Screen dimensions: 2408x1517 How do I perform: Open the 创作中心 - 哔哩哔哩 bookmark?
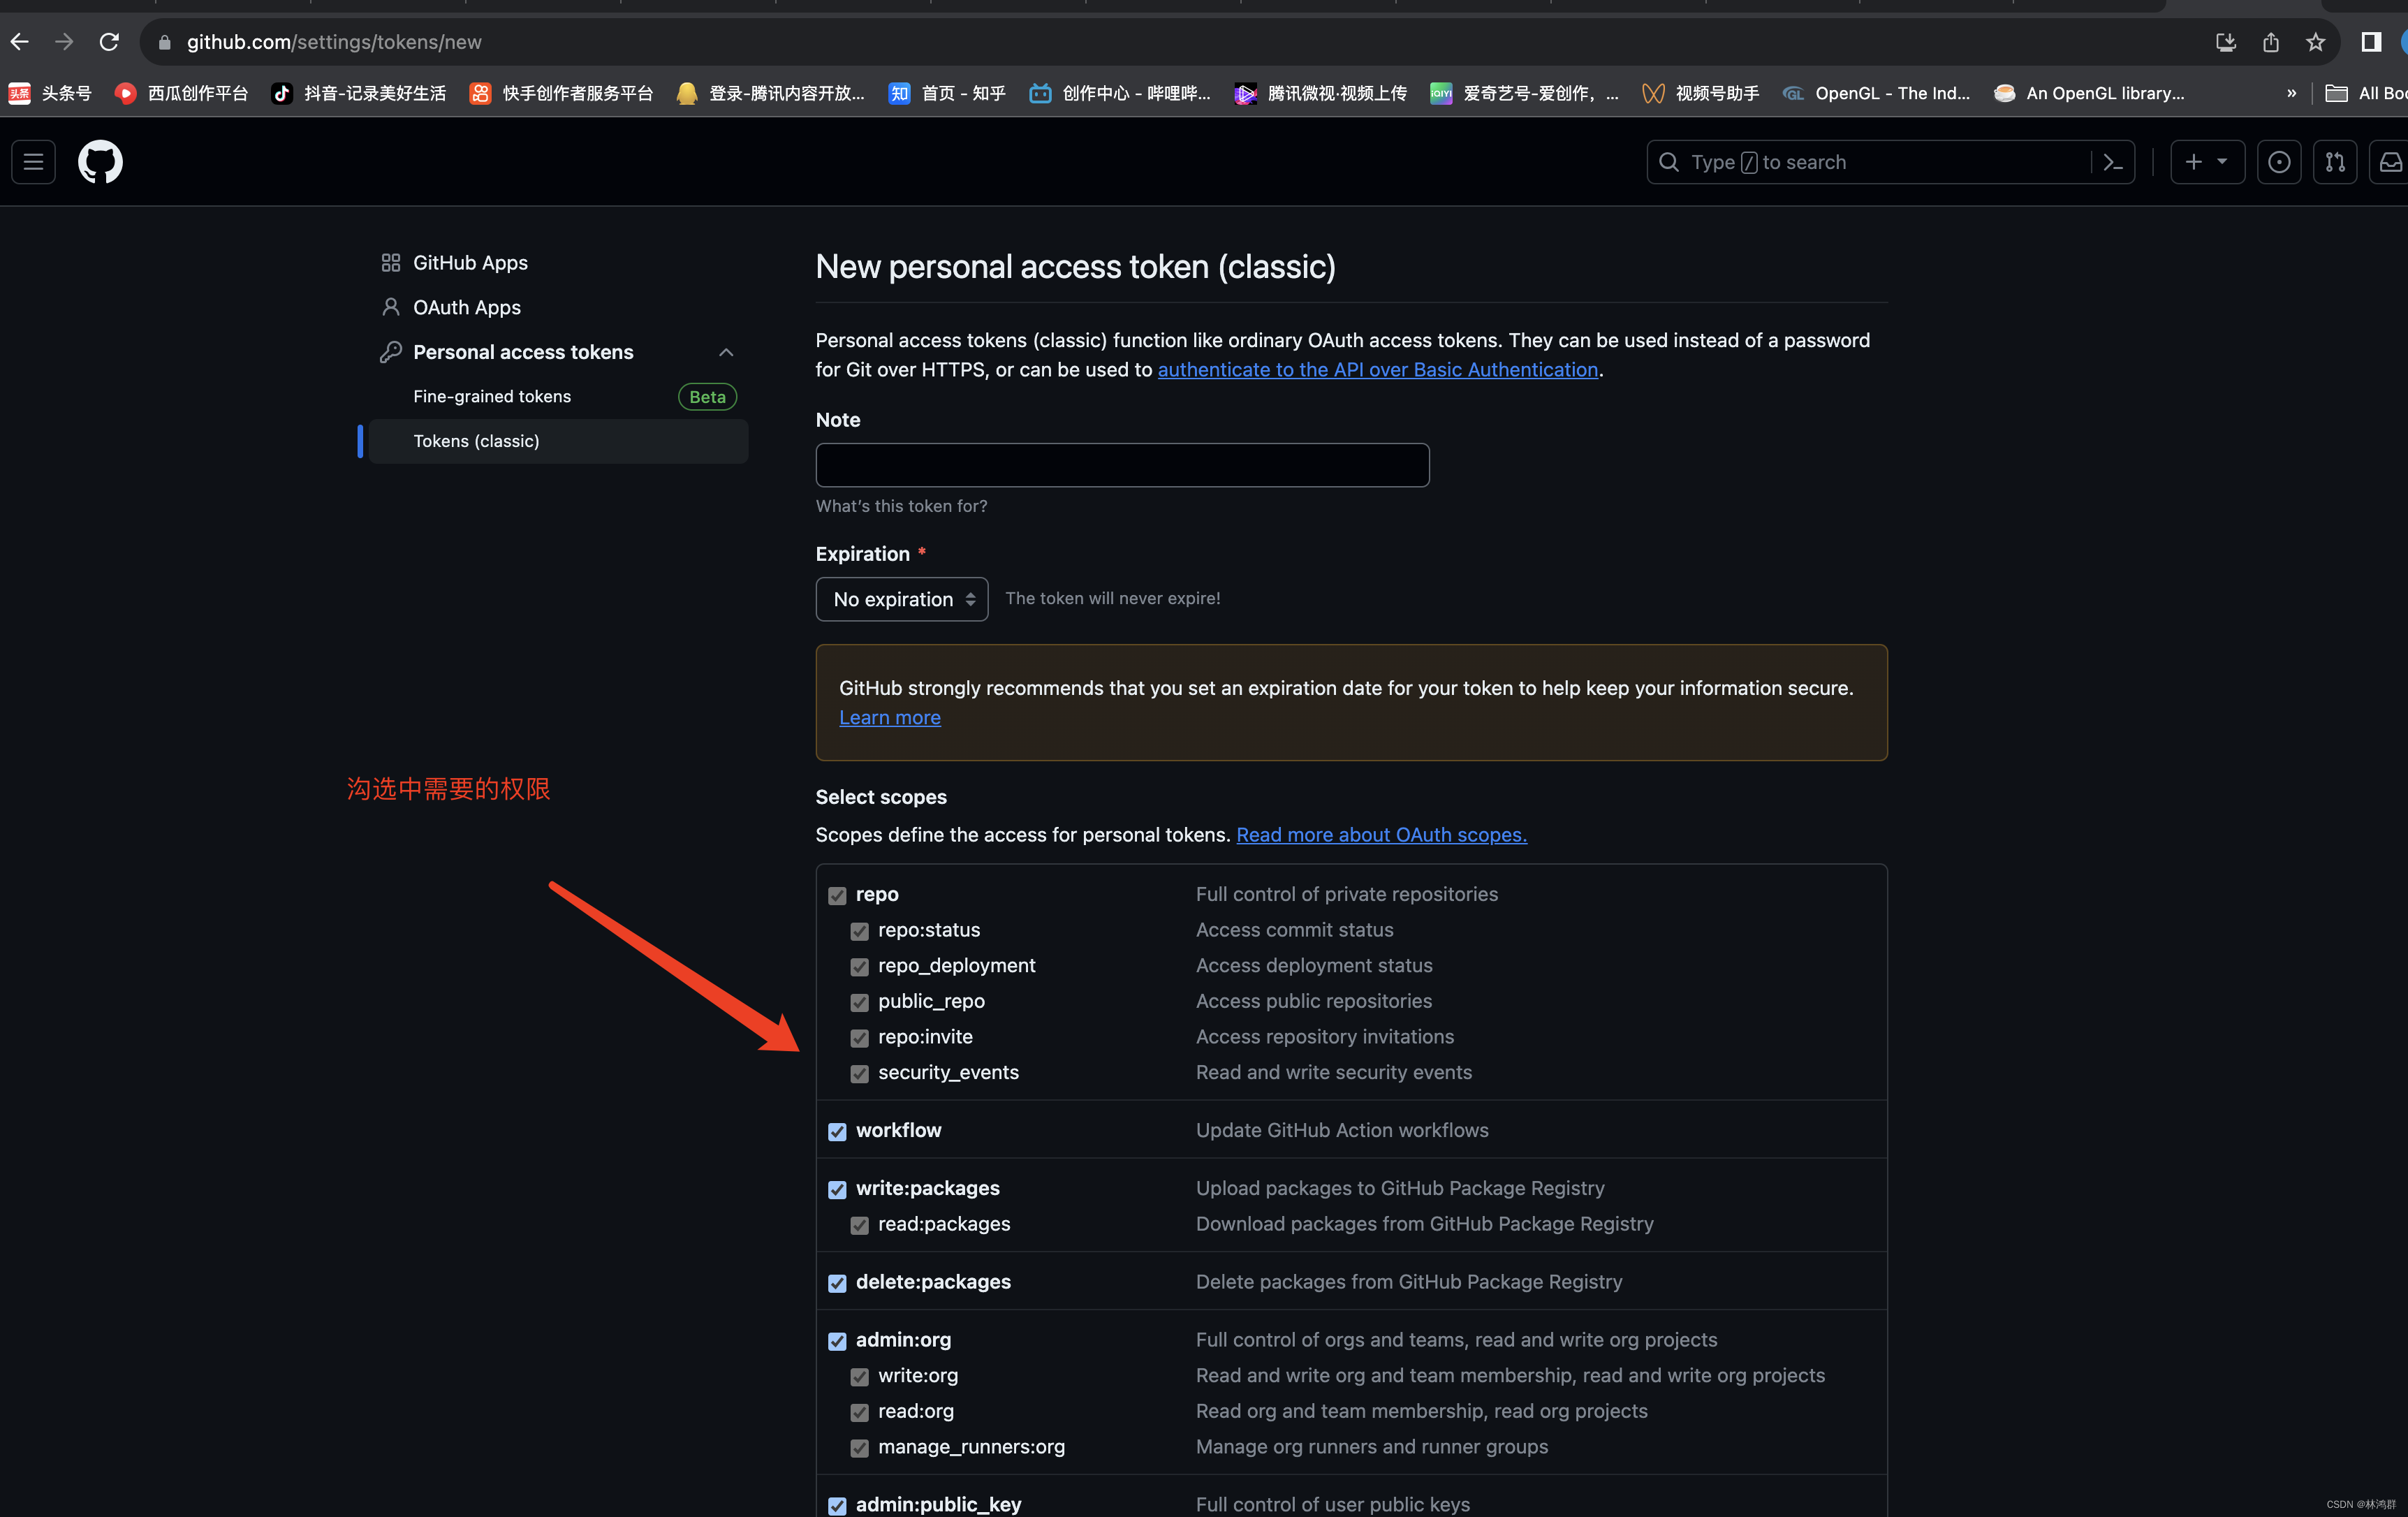point(1120,93)
